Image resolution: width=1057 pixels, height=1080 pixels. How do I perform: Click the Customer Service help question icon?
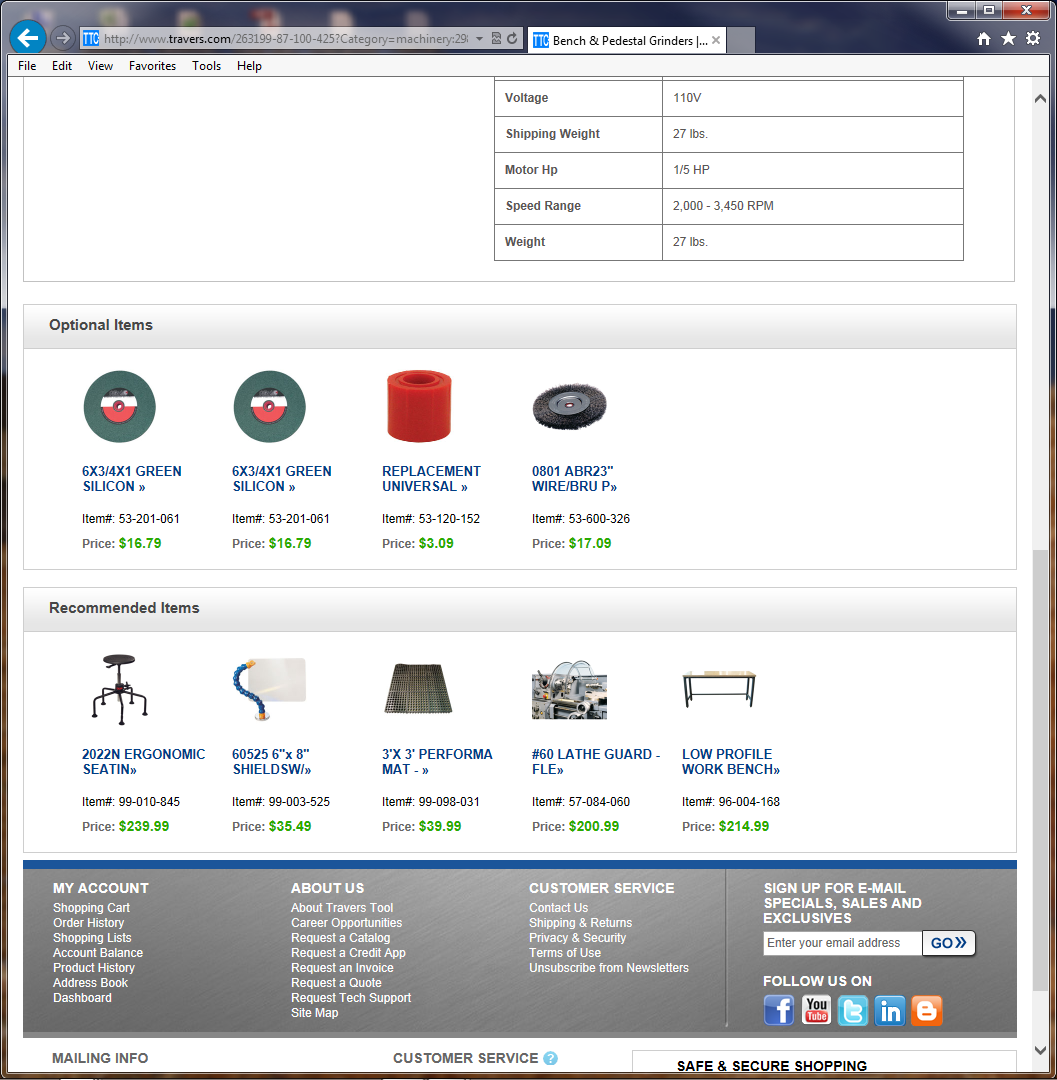(551, 1058)
